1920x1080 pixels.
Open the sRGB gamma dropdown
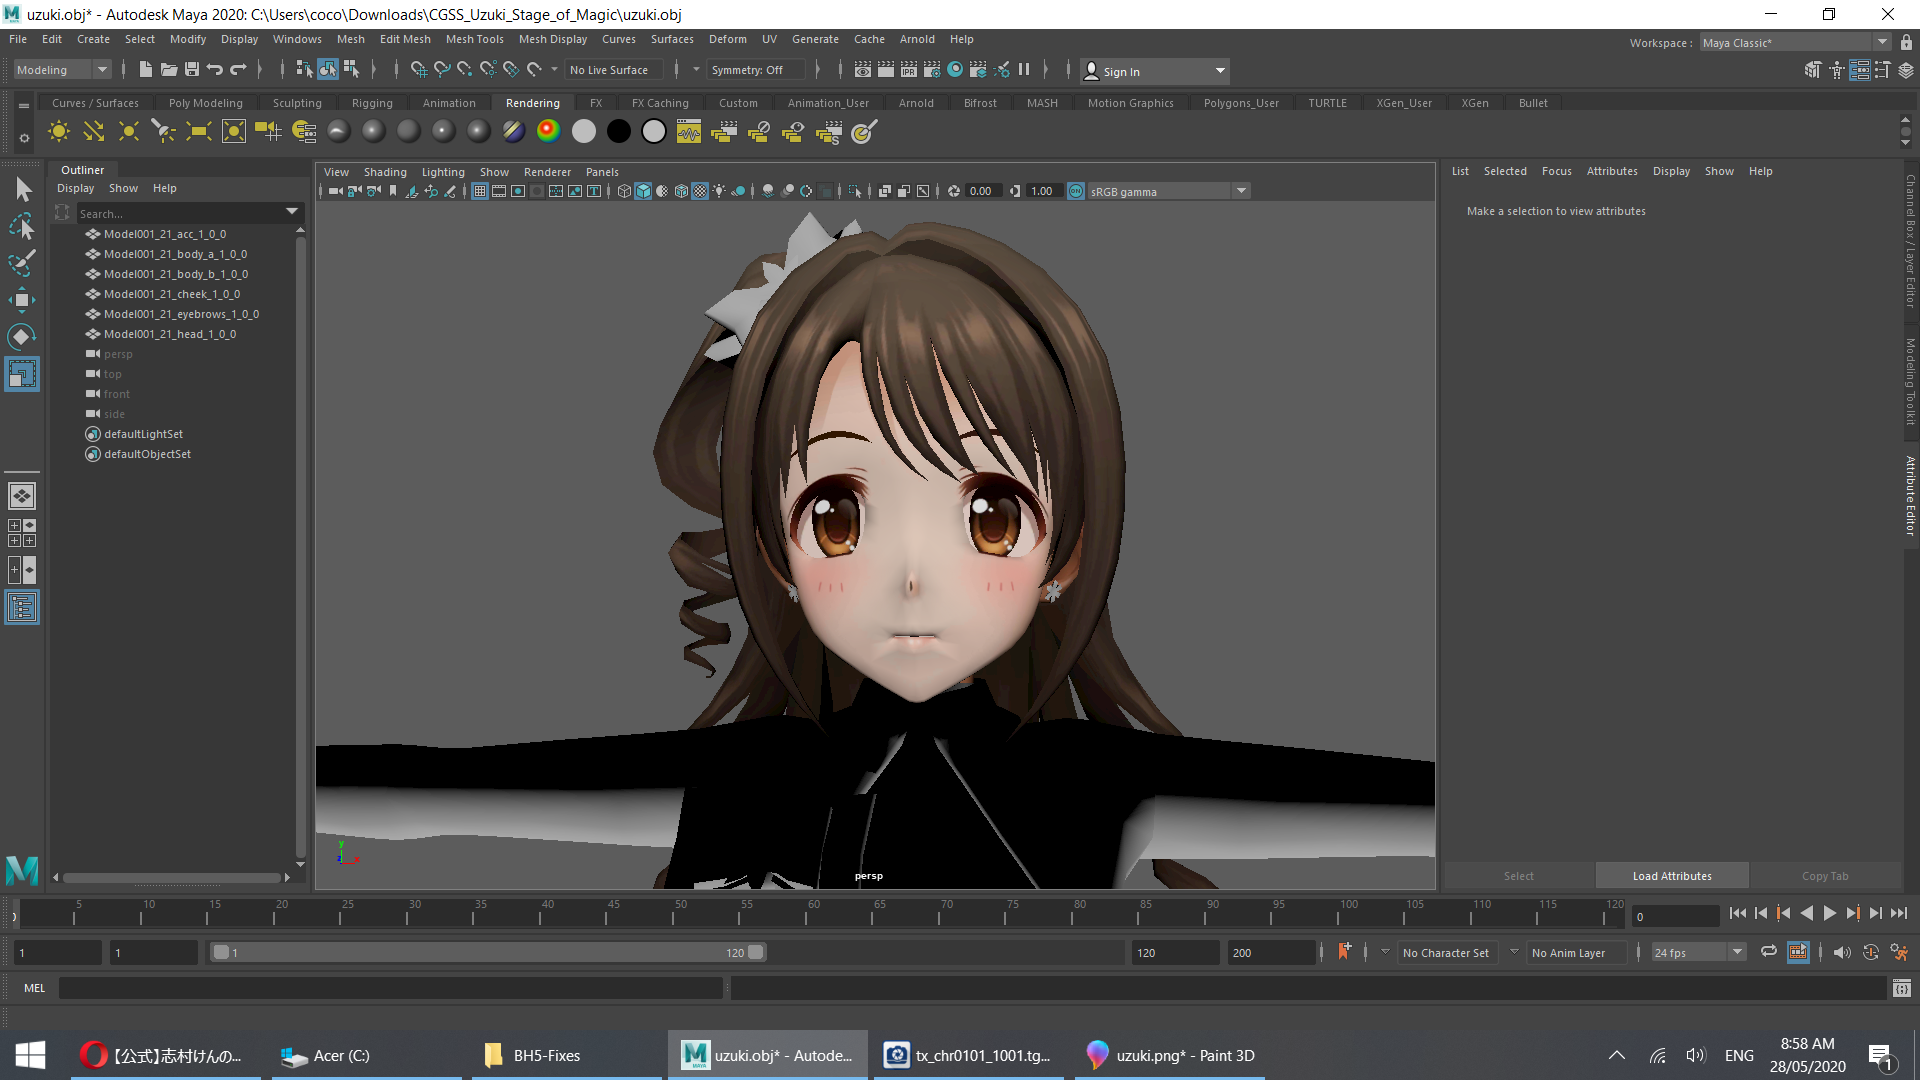1241,191
